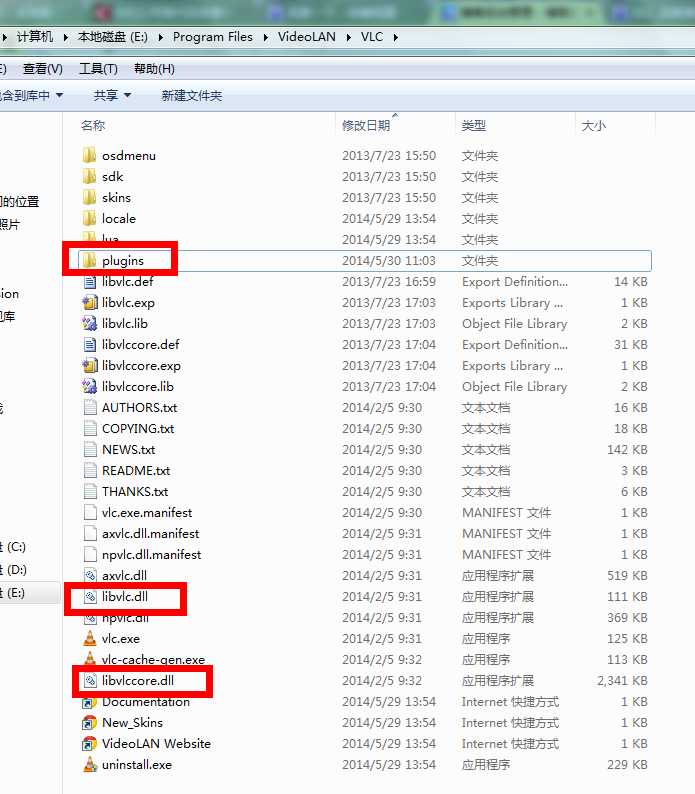Sort by the 名称 column header
Image resolution: width=695 pixels, height=794 pixels.
(93, 126)
